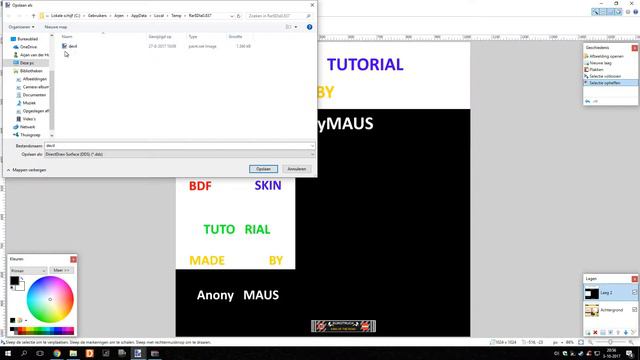Pick a hue on the color wheel
Screen dimensions: 640x360
pyautogui.click(x=50, y=299)
